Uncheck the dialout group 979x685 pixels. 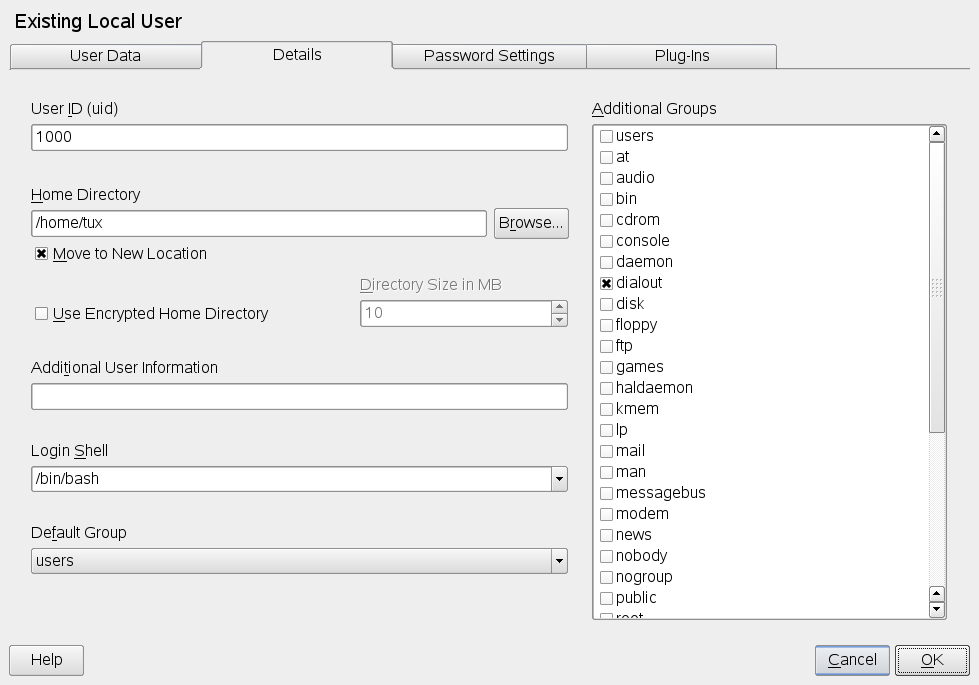tap(606, 283)
